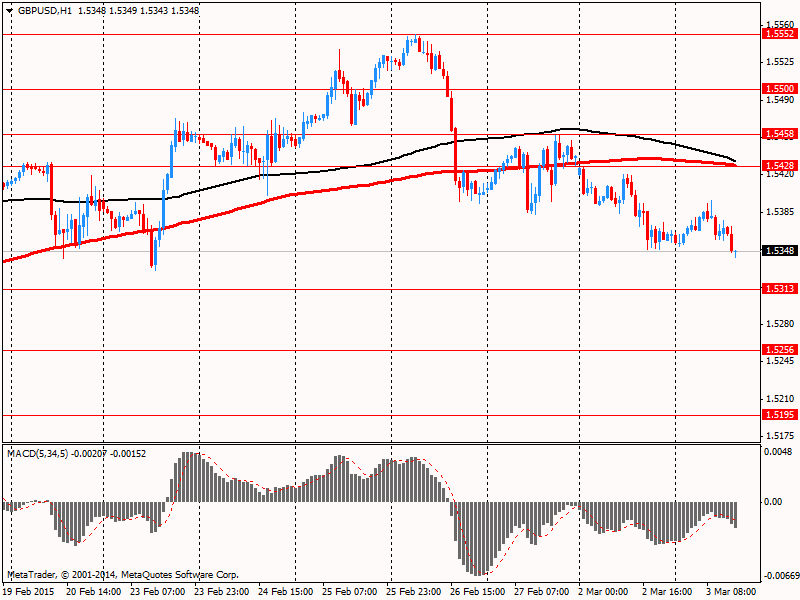This screenshot has height=600, width=800.
Task: Click the 1.5525 value on the price scale
Action: [x=780, y=62]
